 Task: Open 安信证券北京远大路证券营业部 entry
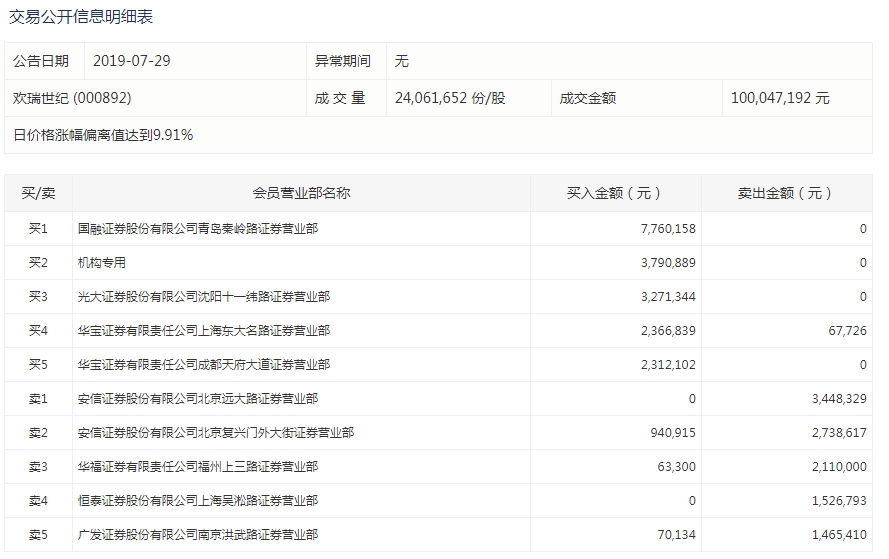(x=198, y=399)
